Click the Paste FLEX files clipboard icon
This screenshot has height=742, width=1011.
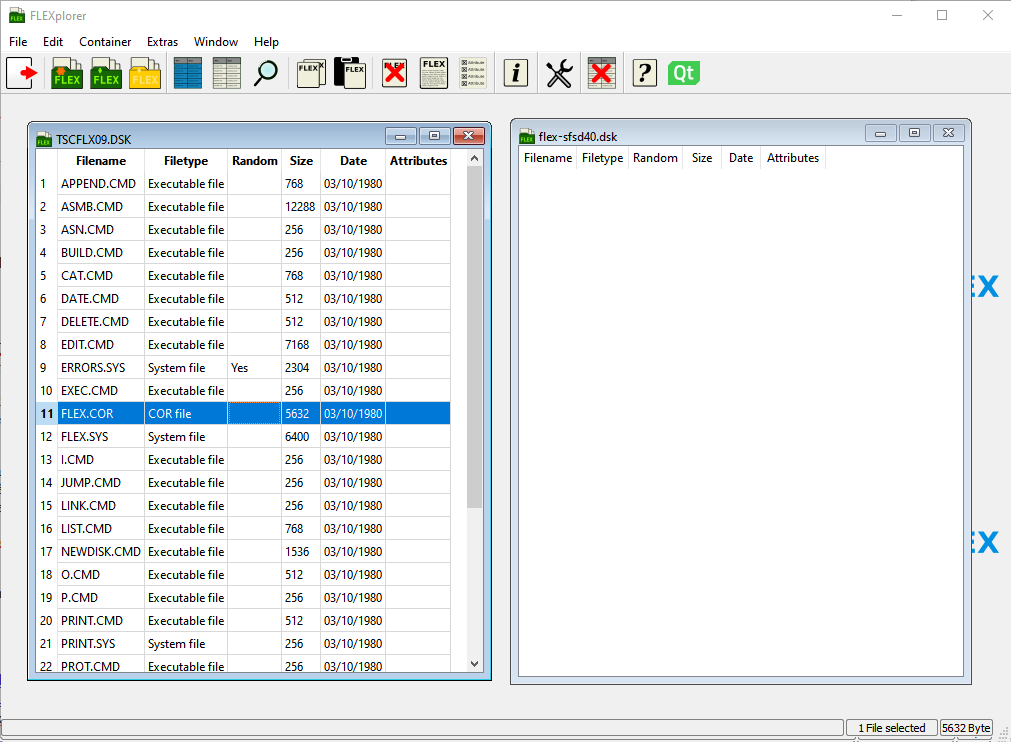click(350, 73)
